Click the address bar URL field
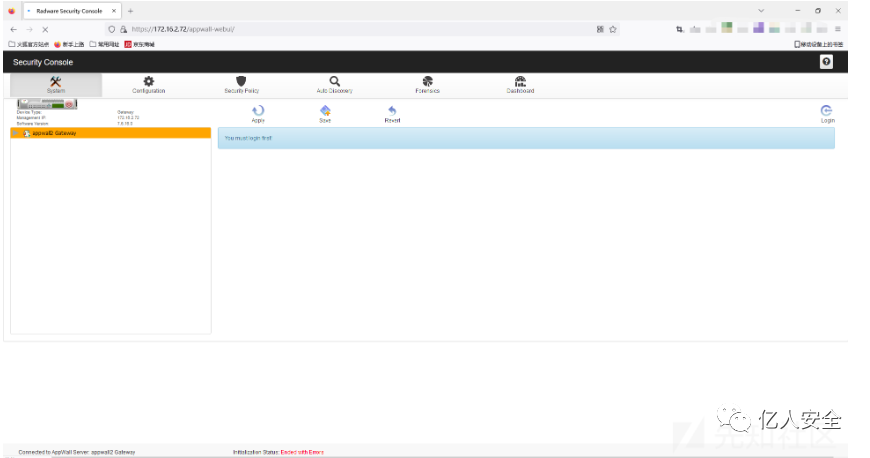 (361, 29)
